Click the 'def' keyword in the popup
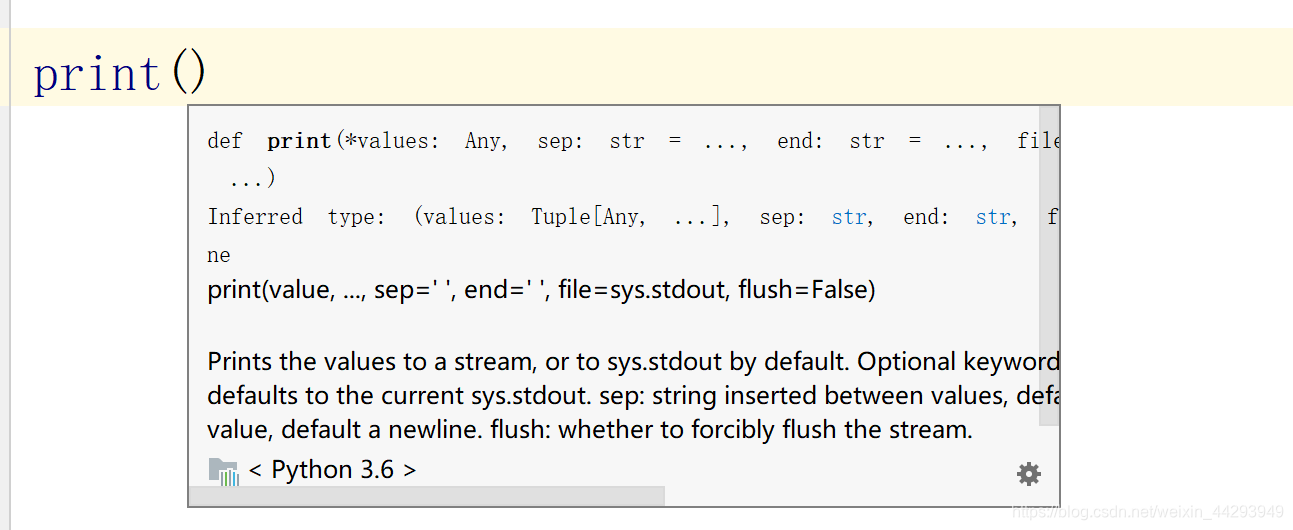 tap(224, 141)
